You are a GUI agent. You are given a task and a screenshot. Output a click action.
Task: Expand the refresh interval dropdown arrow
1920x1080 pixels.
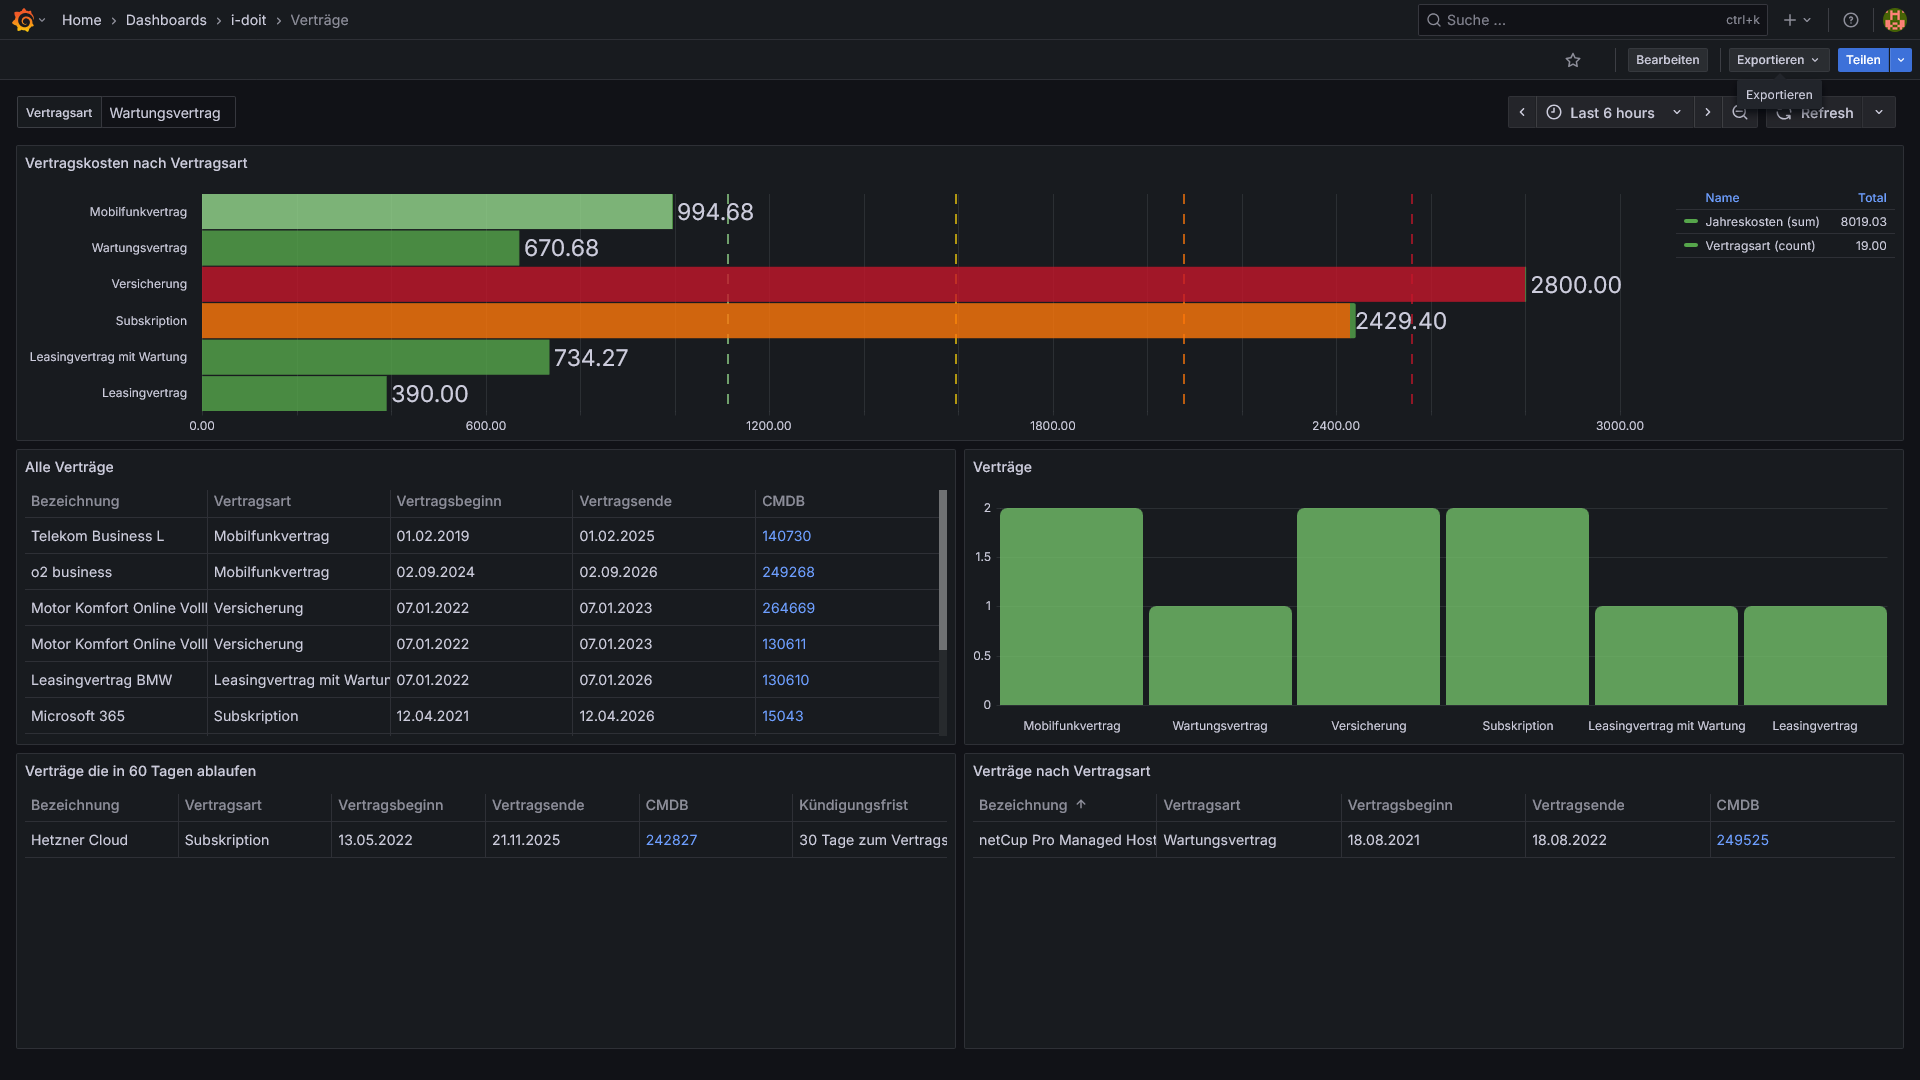tap(1879, 113)
